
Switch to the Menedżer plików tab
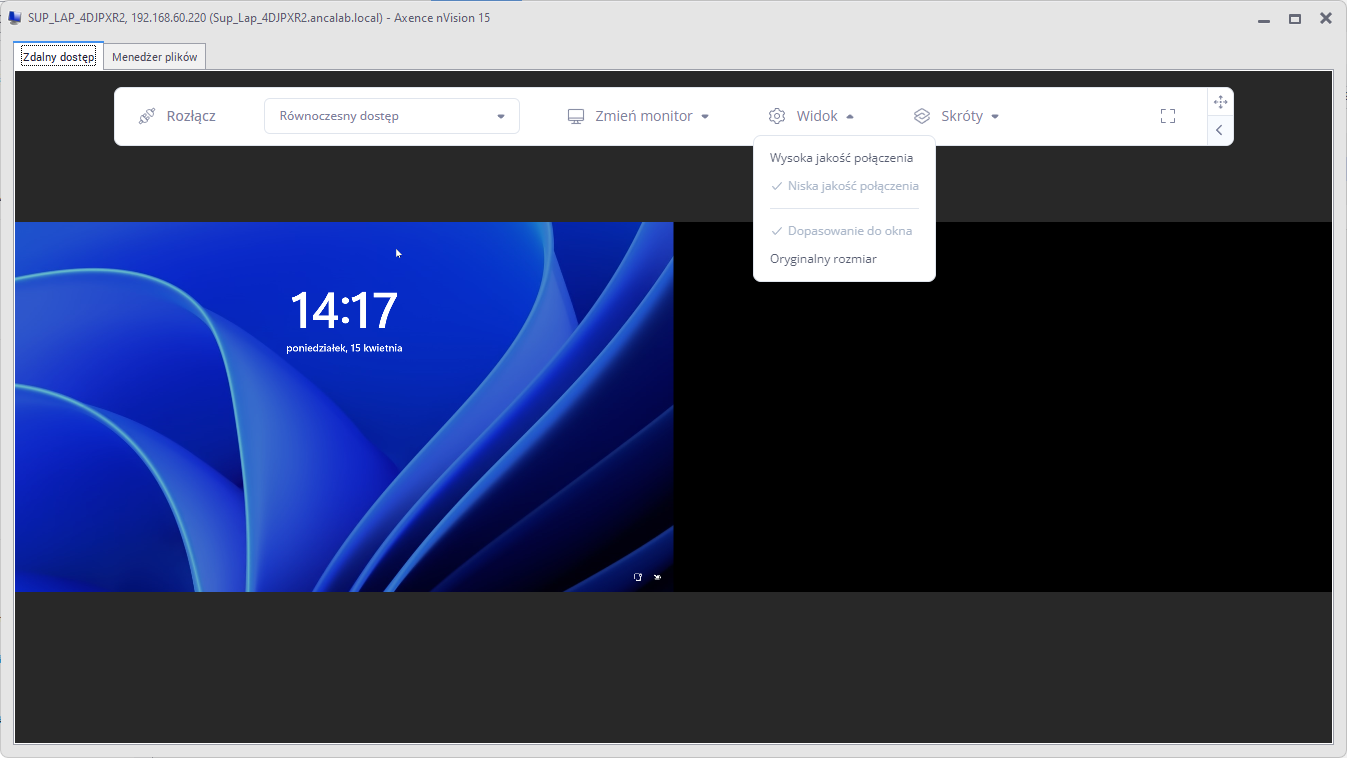click(155, 57)
